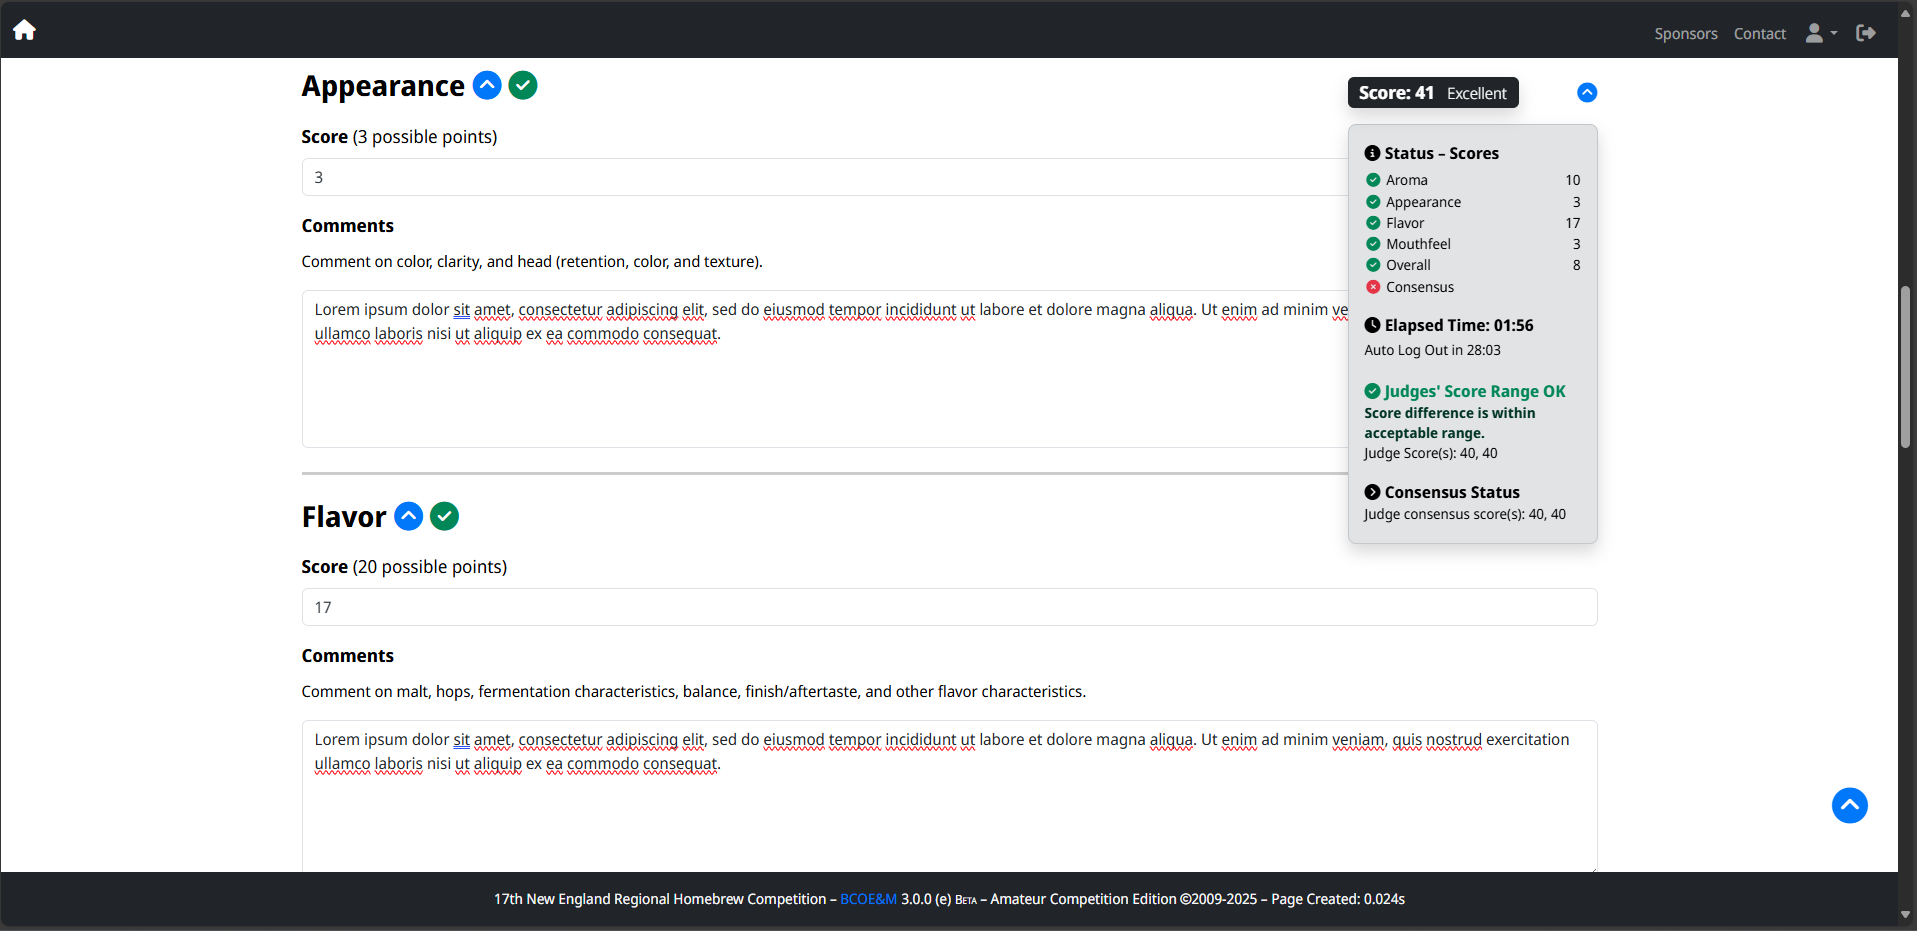Click the home icon in navbar
The width and height of the screenshot is (1917, 931).
(24, 30)
